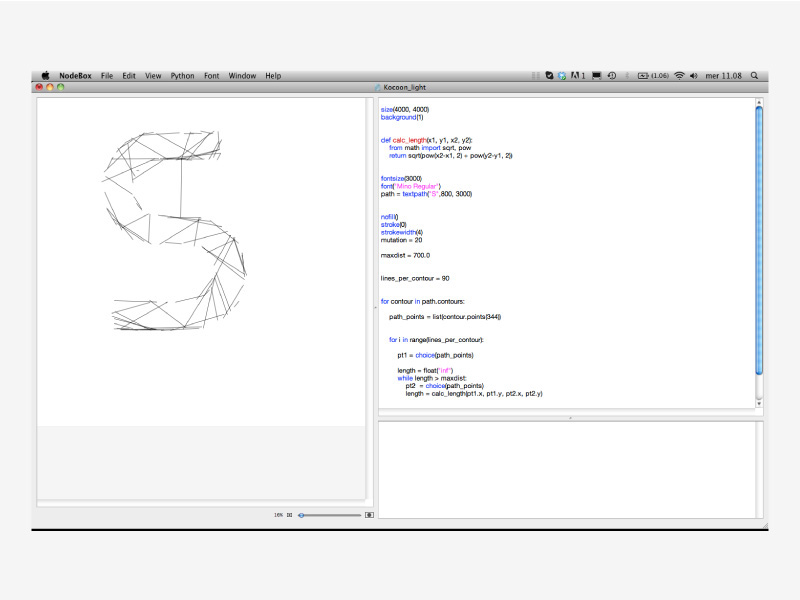Open the Window menu
This screenshot has height=600, width=800.
[242, 76]
